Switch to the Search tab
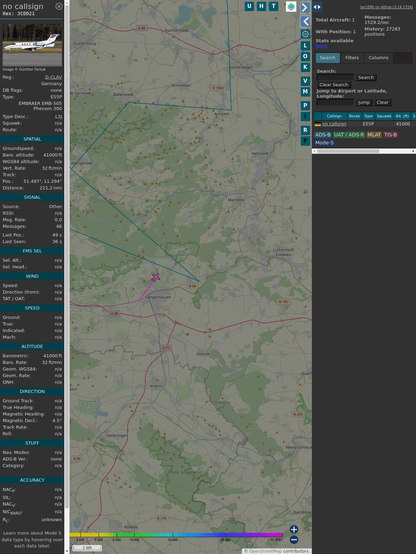 pos(328,58)
